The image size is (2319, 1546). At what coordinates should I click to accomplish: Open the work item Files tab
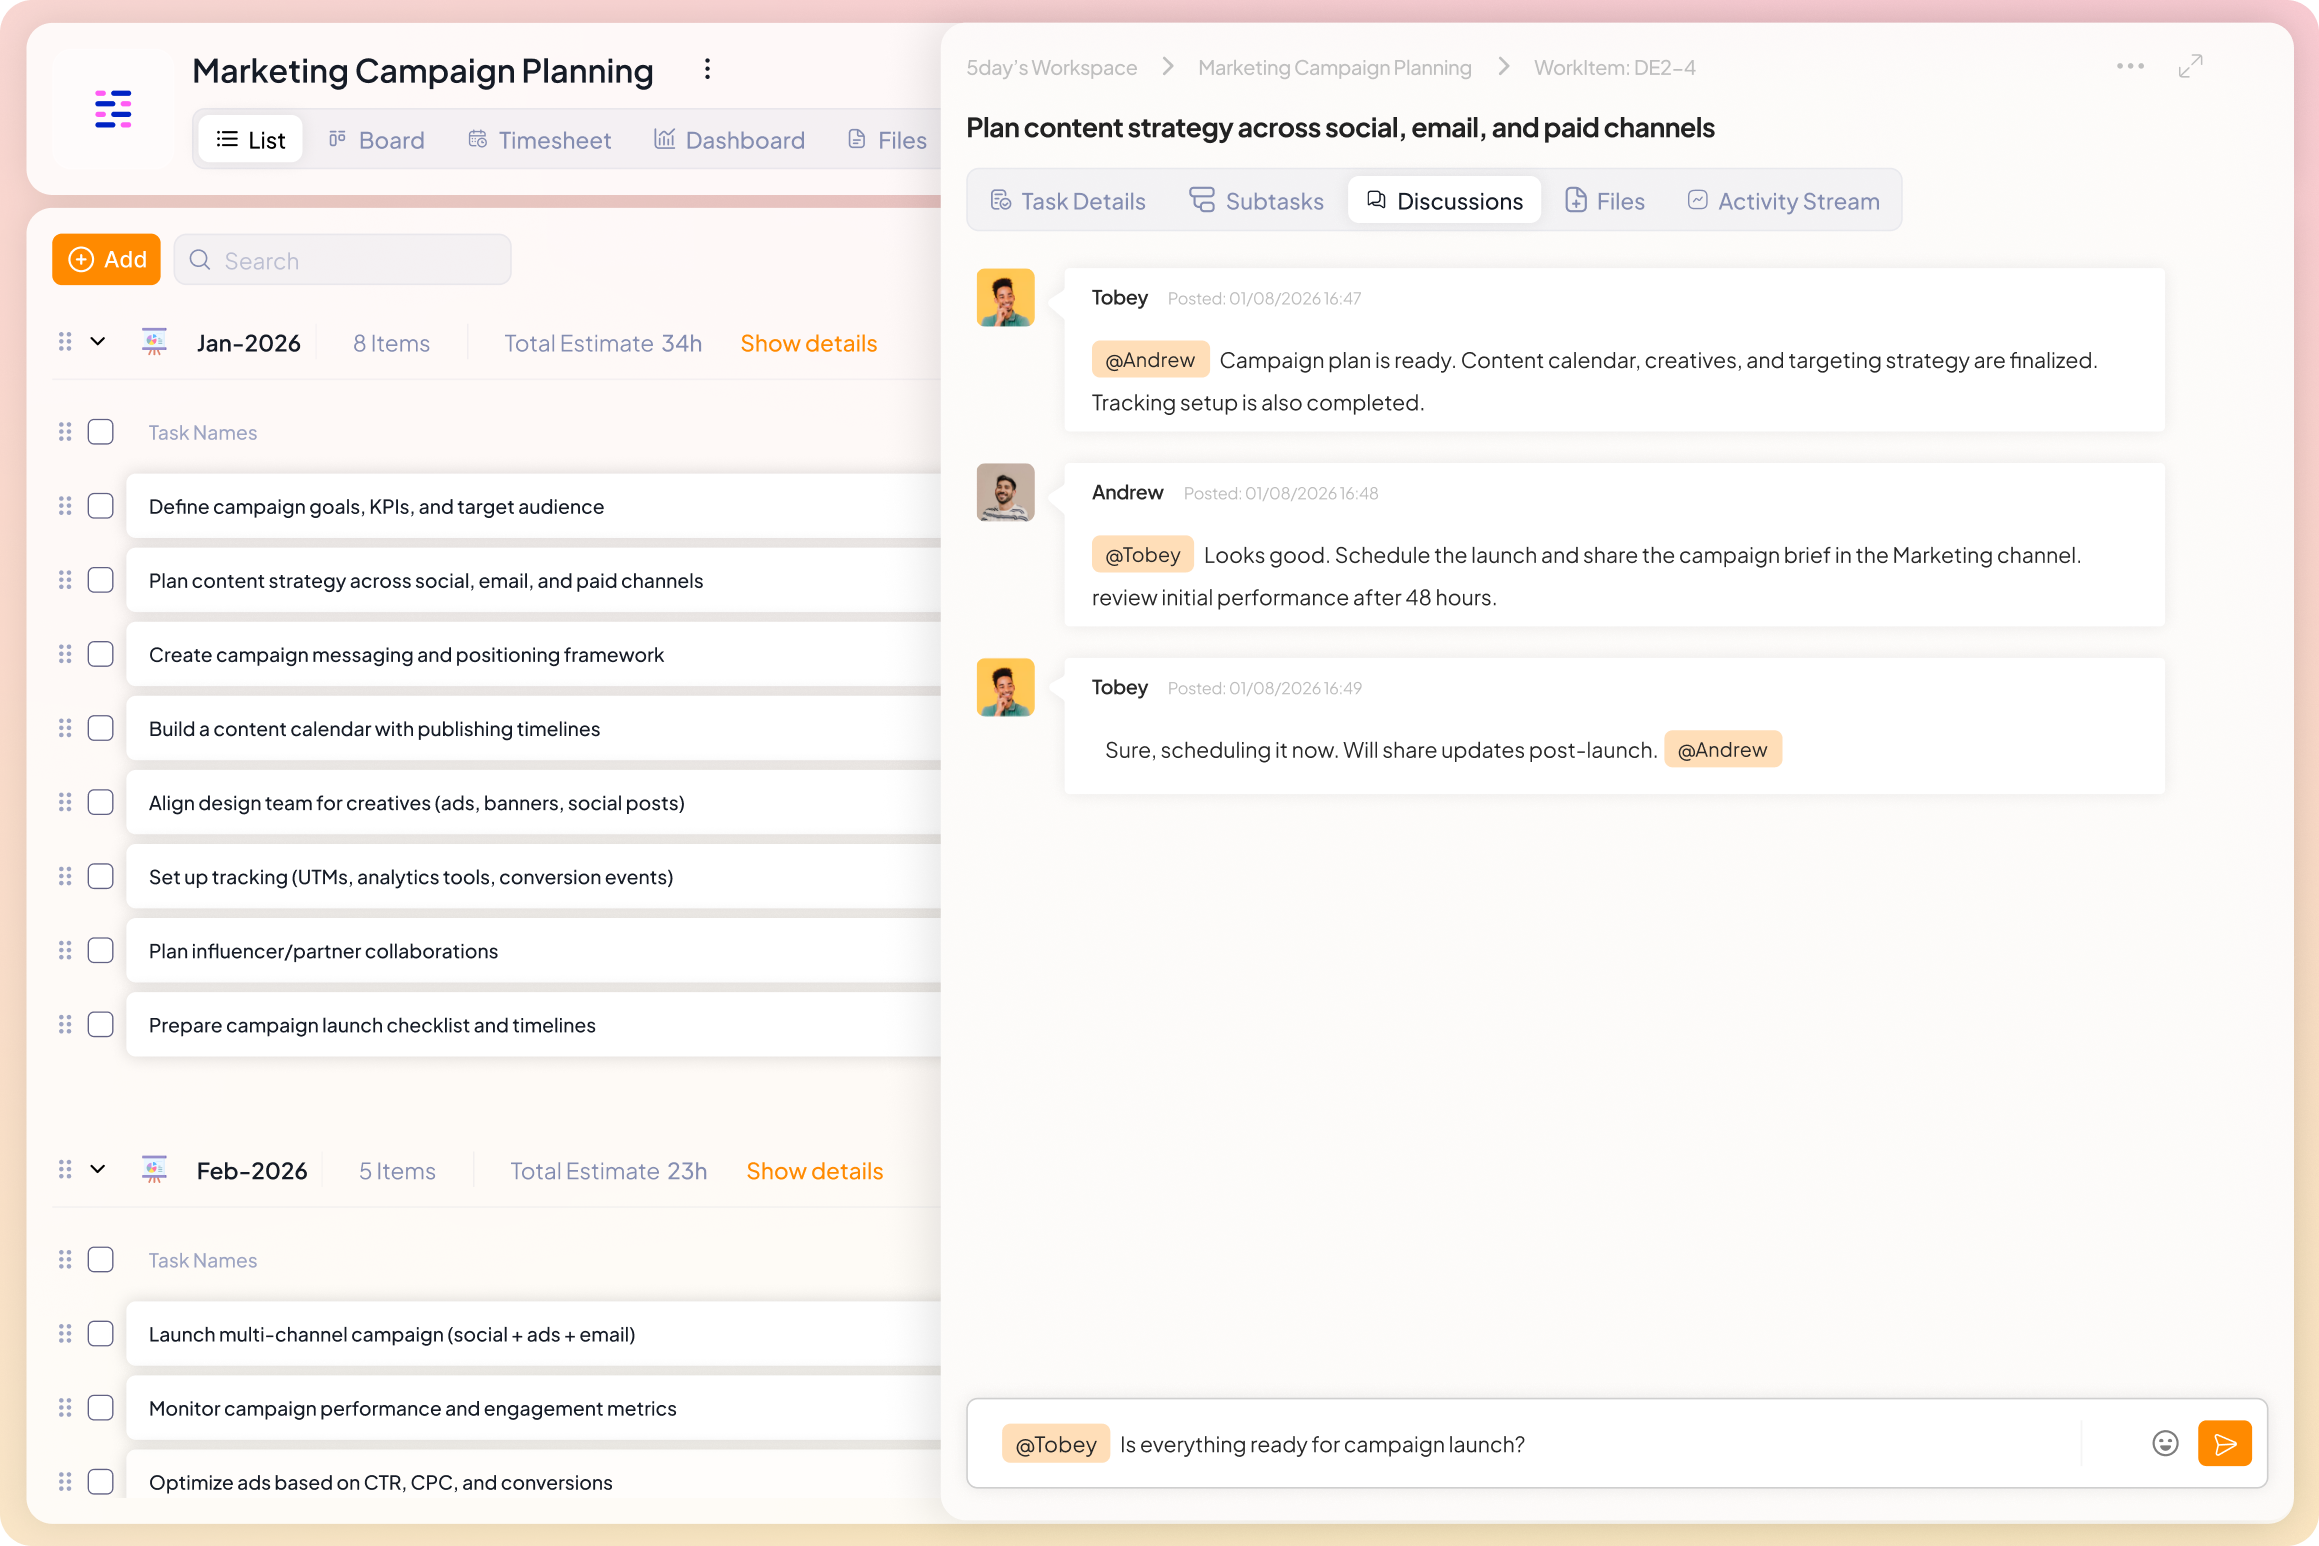click(1604, 200)
